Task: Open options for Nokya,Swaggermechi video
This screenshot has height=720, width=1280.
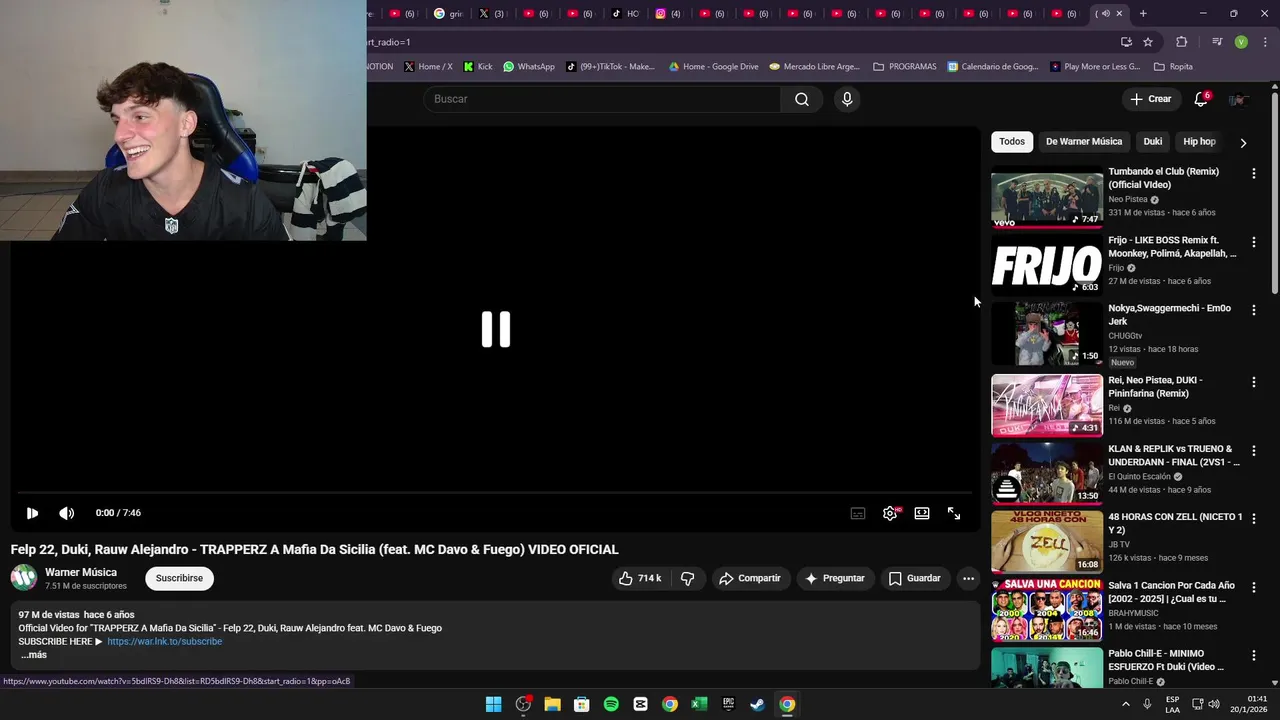Action: [x=1254, y=310]
